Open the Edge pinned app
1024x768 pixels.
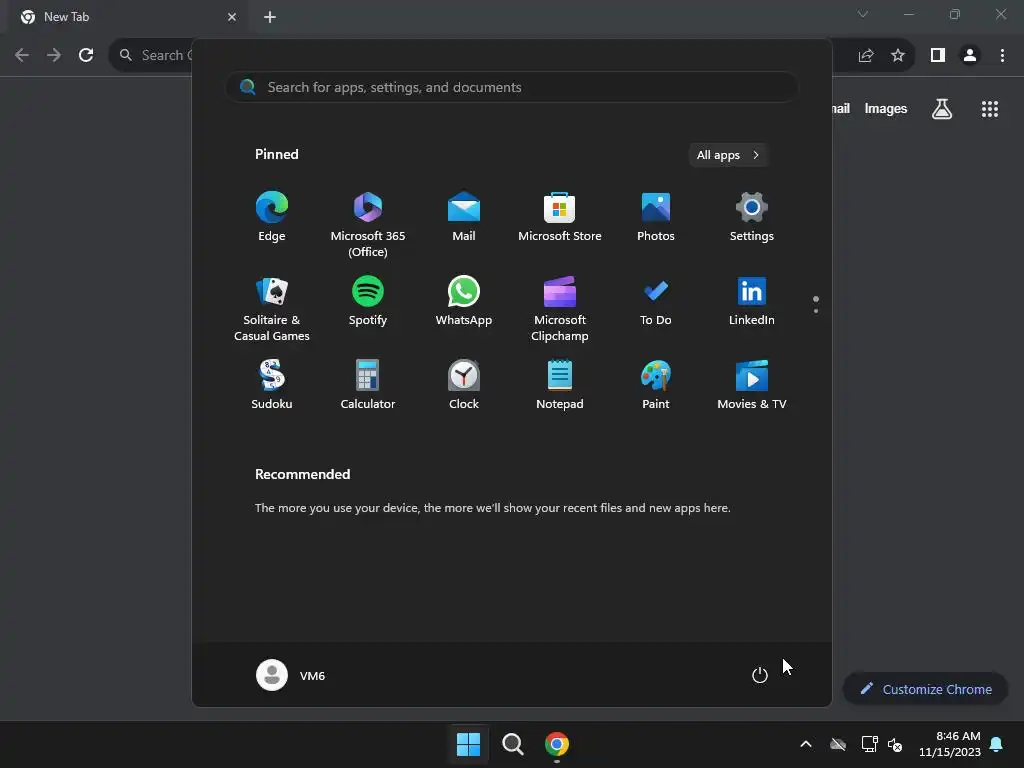pos(272,217)
